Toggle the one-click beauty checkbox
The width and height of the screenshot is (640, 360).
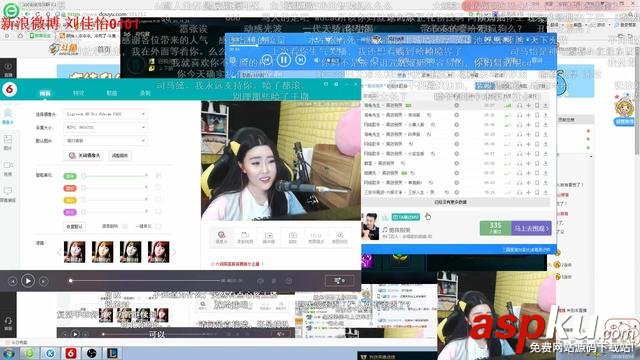click(158, 227)
